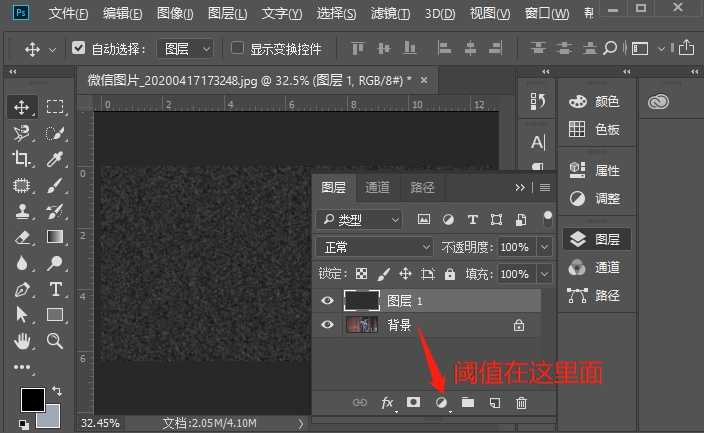This screenshot has width=704, height=433.
Task: Hide the 图层 1 layer
Action: (327, 300)
